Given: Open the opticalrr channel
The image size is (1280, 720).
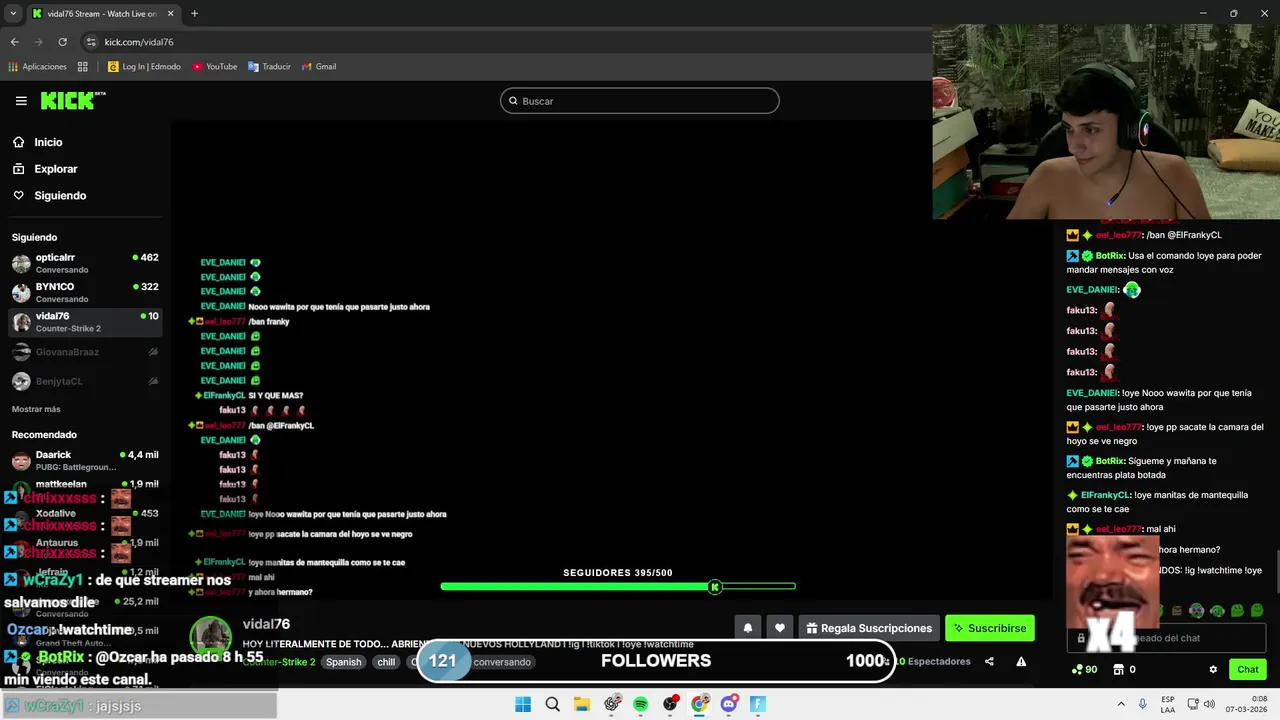Looking at the screenshot, I should (x=85, y=263).
